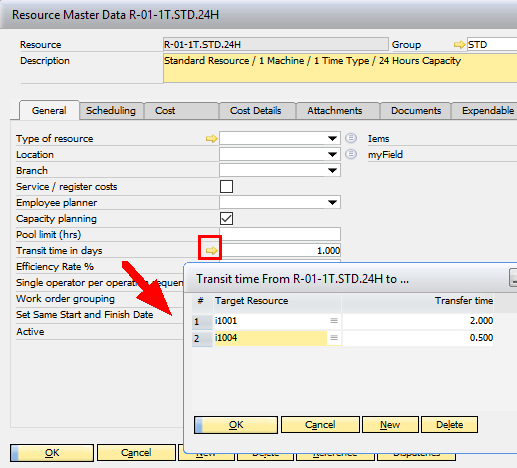Image resolution: width=517 pixels, height=468 pixels.
Task: Switch to the Scheduling tab
Action: pos(111,111)
